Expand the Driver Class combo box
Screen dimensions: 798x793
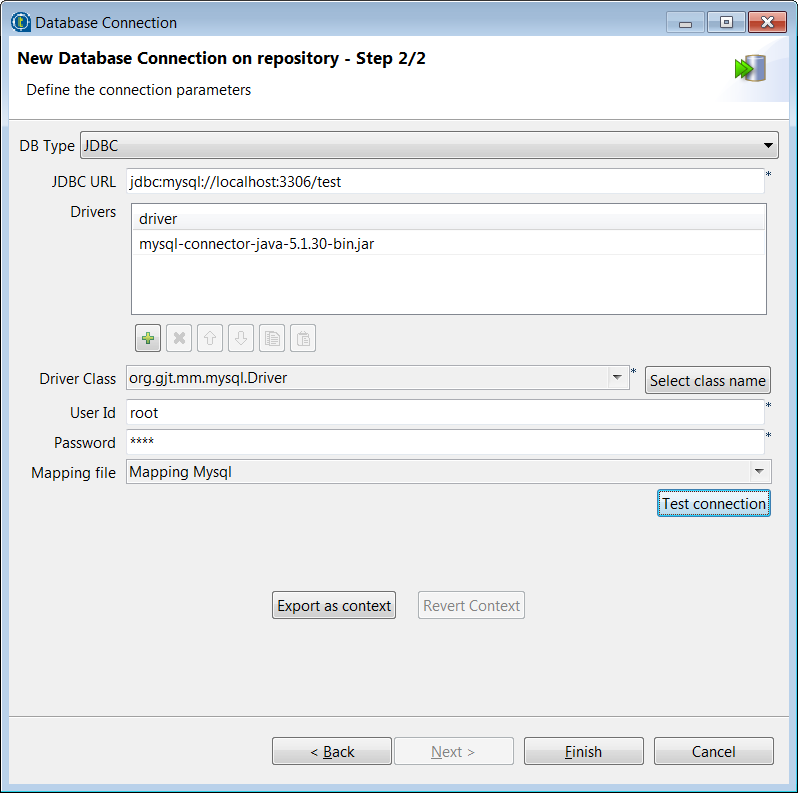coord(616,378)
